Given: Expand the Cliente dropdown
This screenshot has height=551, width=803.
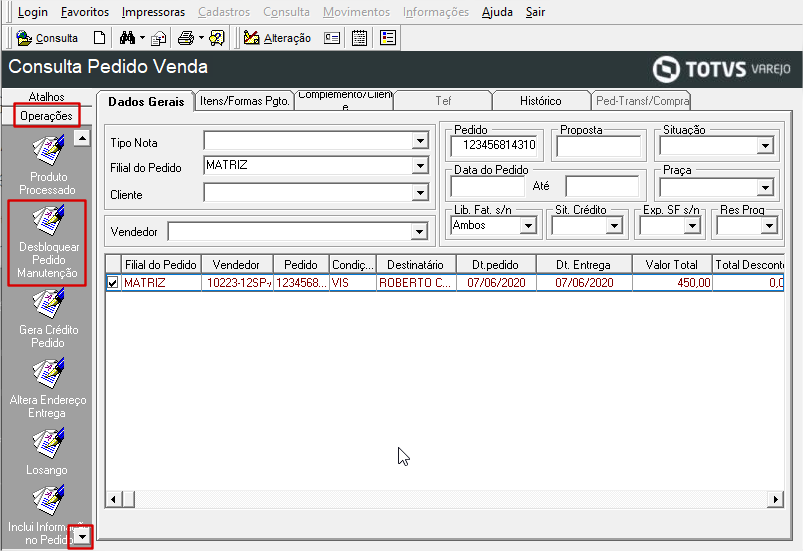Looking at the screenshot, I should pyautogui.click(x=420, y=193).
